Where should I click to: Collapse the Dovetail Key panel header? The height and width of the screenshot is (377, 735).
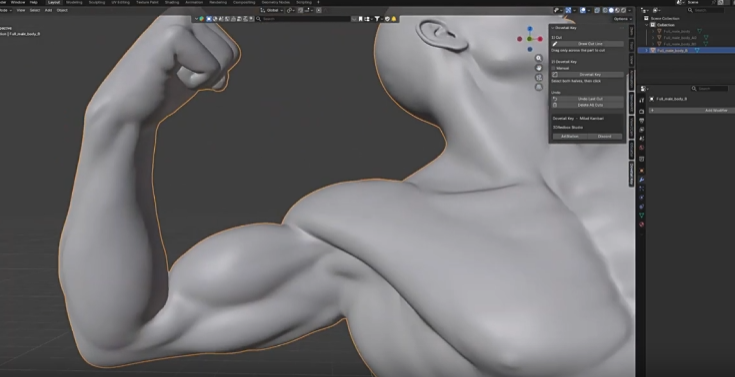pos(565,28)
